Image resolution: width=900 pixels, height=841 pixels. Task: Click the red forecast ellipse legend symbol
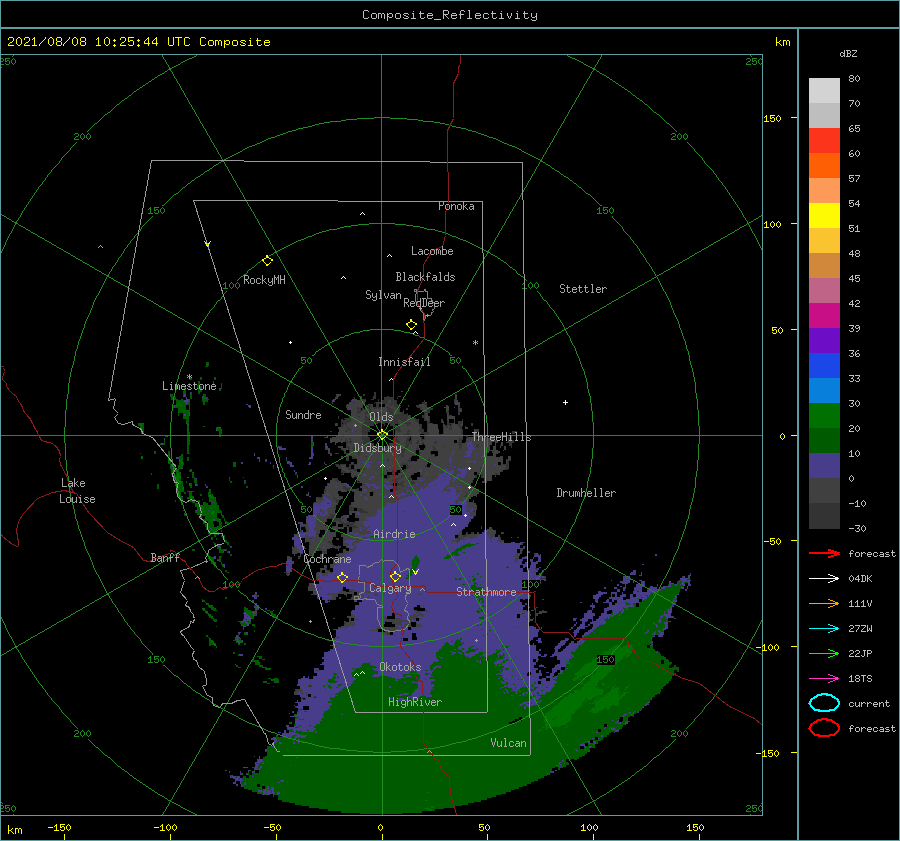coord(824,728)
